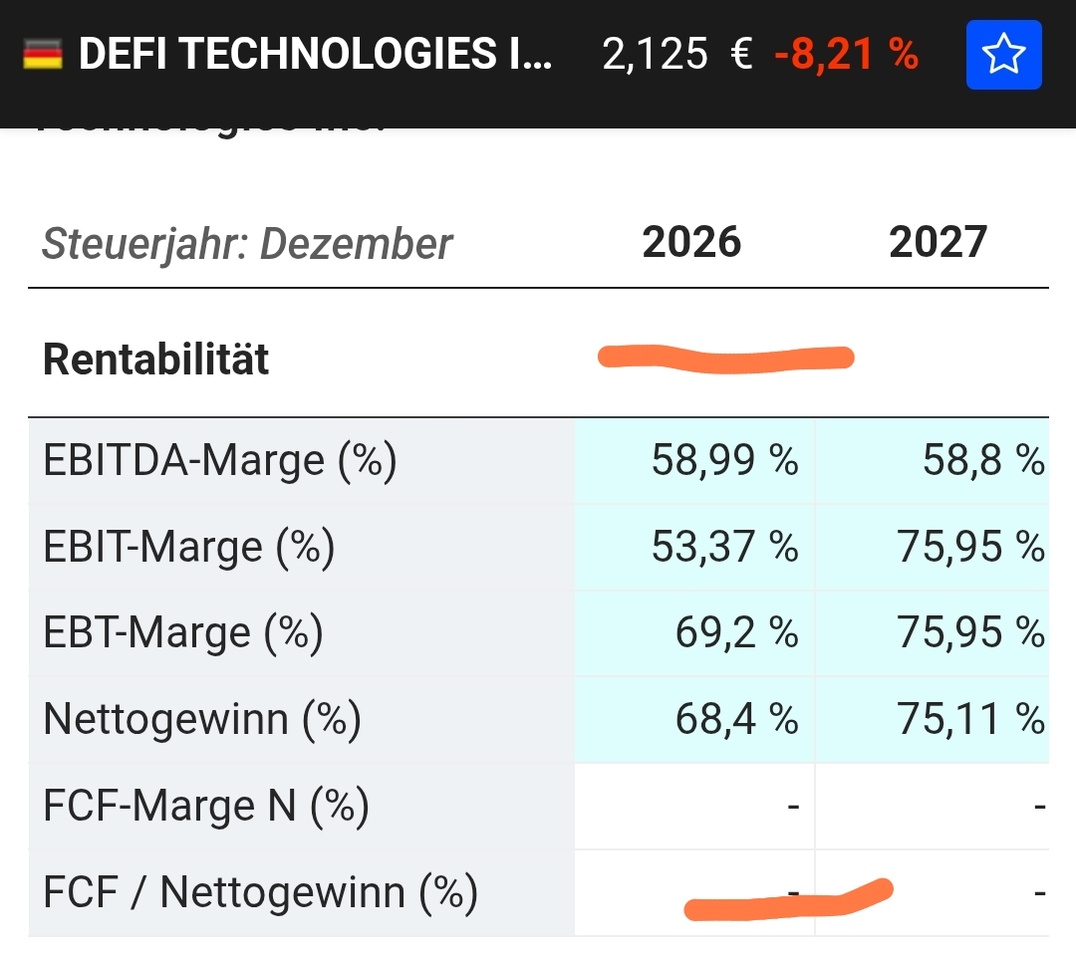Select the 2027 column header
The height and width of the screenshot is (960, 1076).
coord(938,243)
